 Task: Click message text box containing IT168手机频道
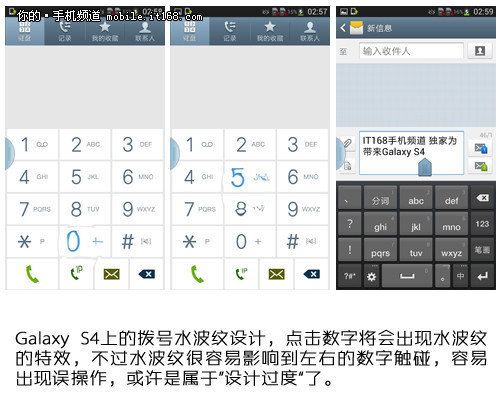tap(411, 153)
